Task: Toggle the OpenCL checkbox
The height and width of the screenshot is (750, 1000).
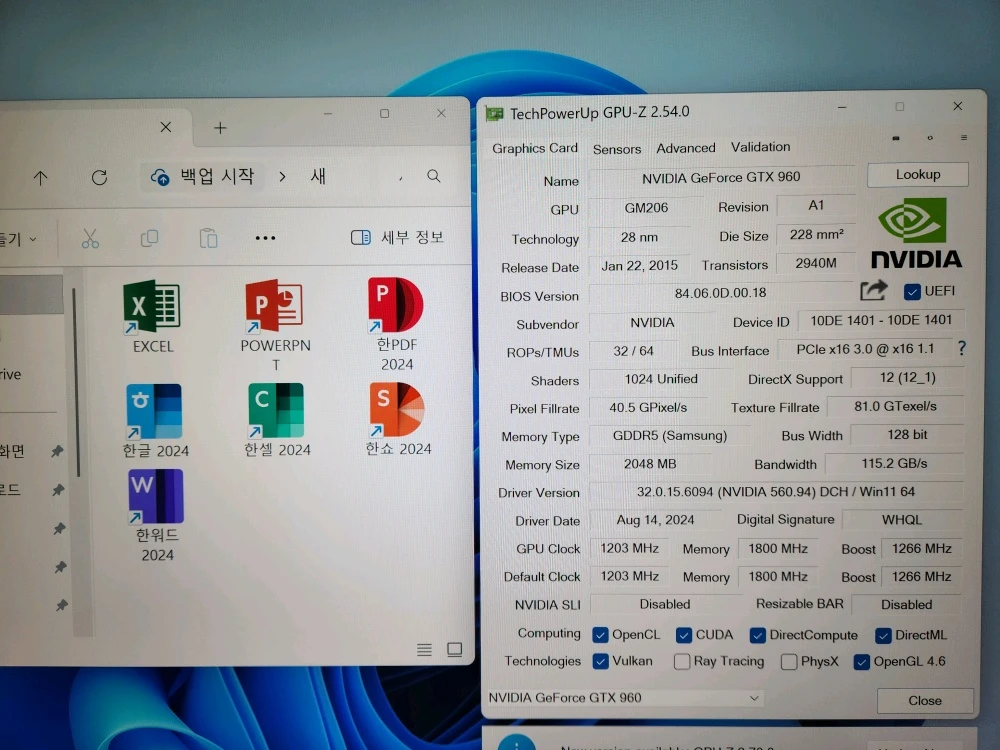Action: [599, 635]
